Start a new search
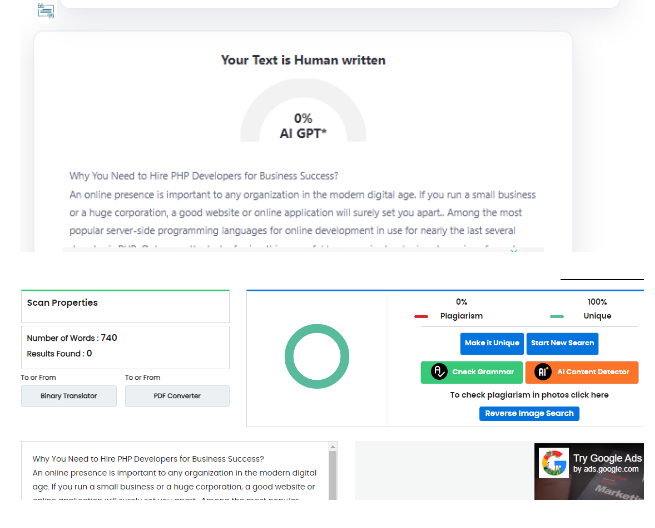The height and width of the screenshot is (528, 655). [562, 343]
